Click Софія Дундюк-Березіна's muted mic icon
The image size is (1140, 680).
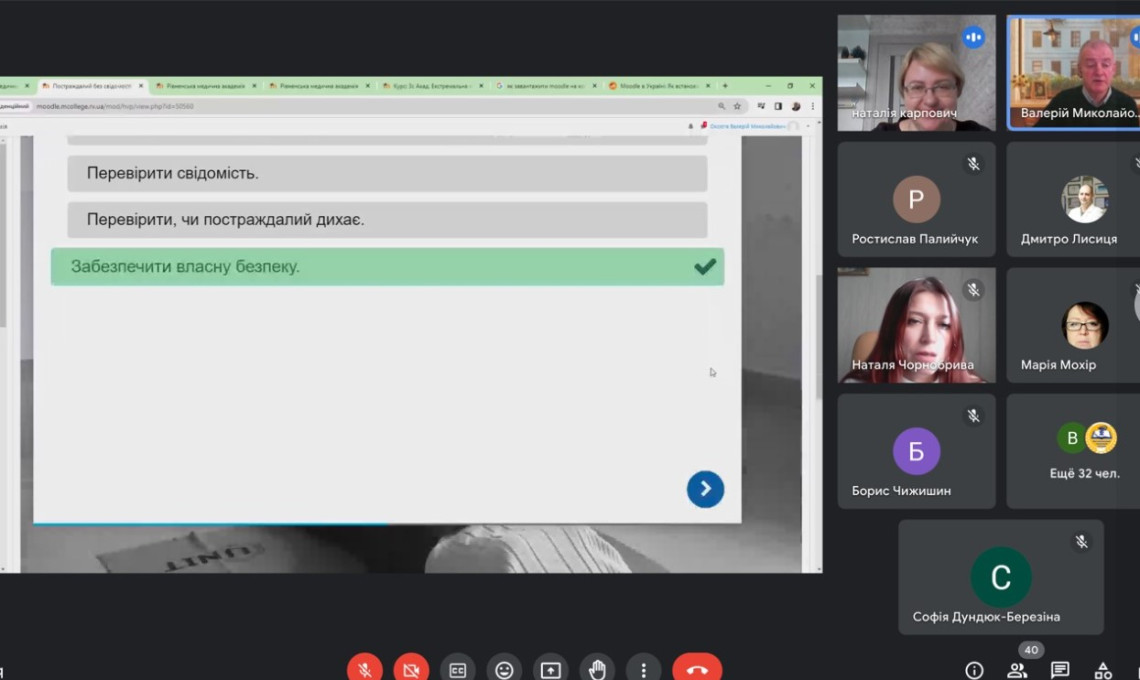1082,542
